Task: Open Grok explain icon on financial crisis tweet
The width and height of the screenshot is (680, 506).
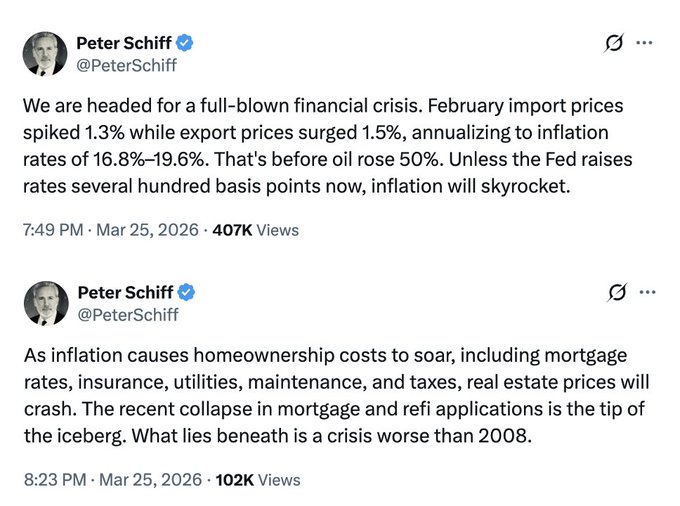Action: [614, 44]
